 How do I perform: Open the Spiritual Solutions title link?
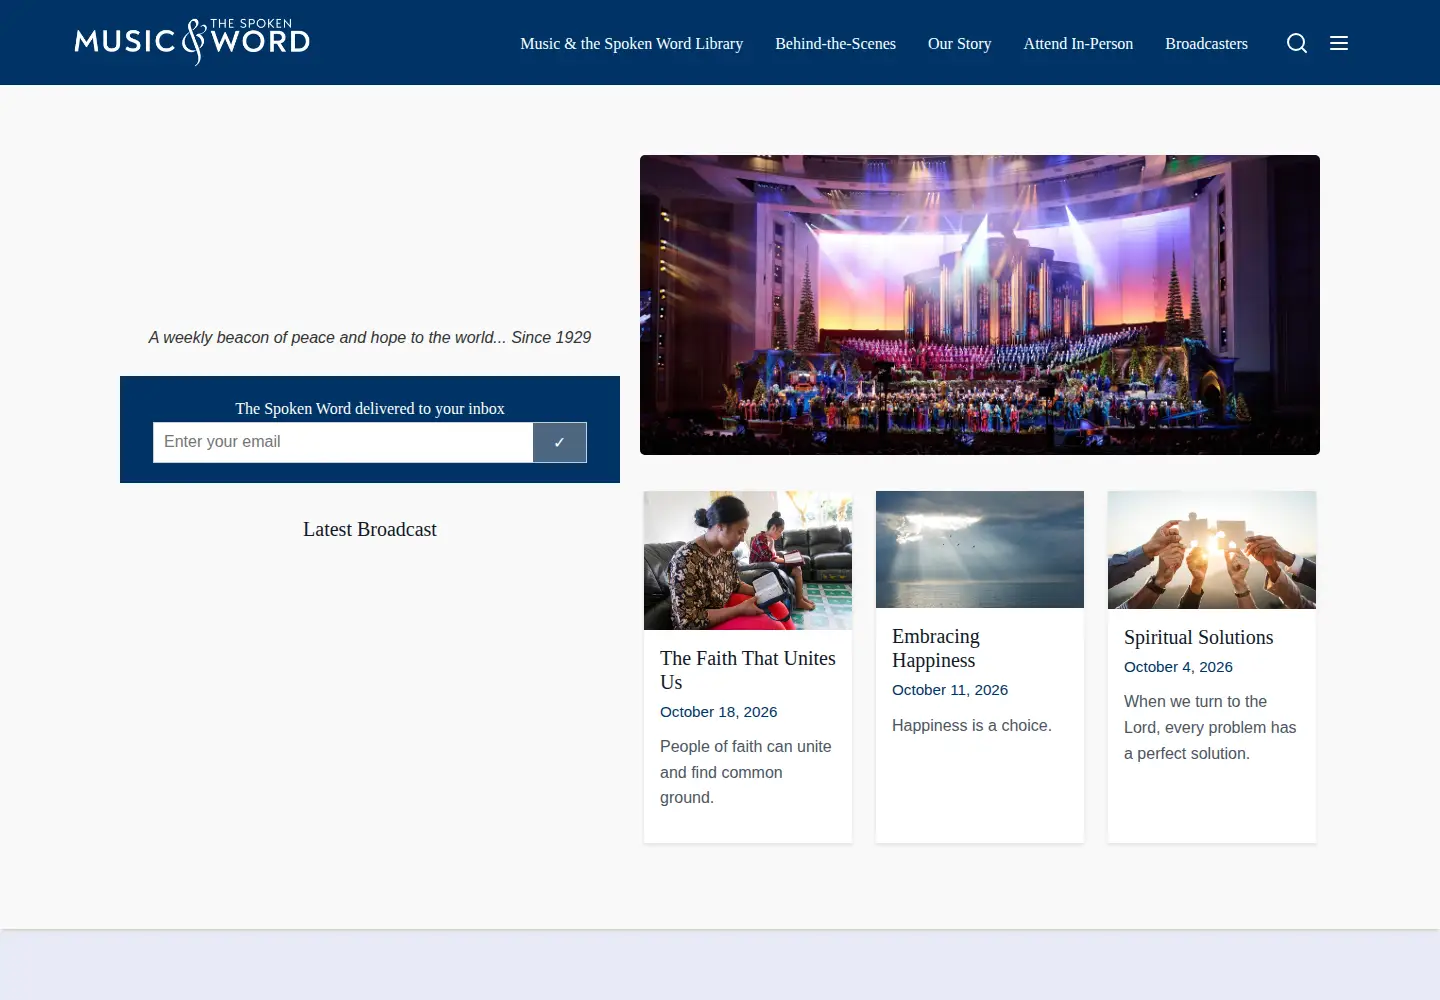coord(1198,637)
